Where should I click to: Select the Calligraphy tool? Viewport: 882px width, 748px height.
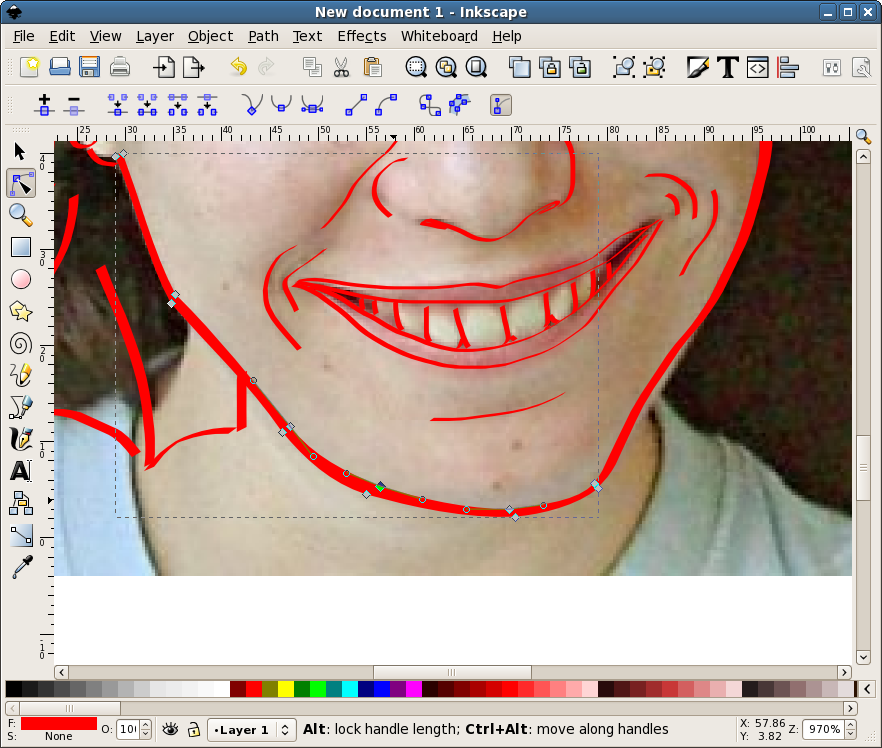[x=20, y=439]
